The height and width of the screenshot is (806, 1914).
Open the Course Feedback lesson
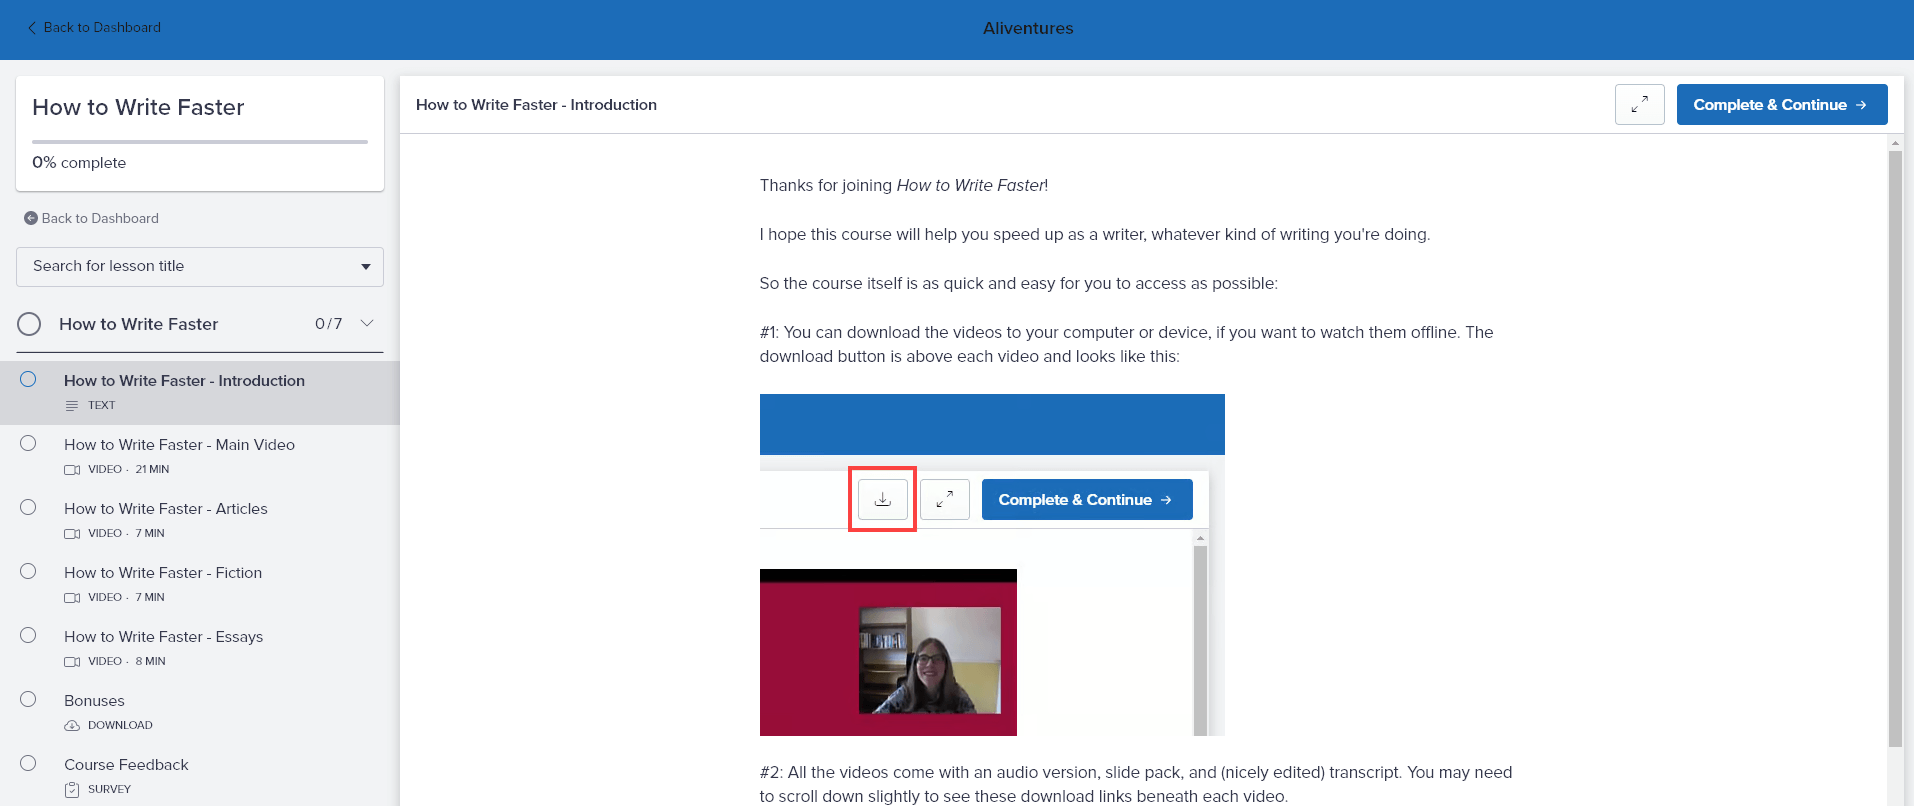(x=126, y=765)
